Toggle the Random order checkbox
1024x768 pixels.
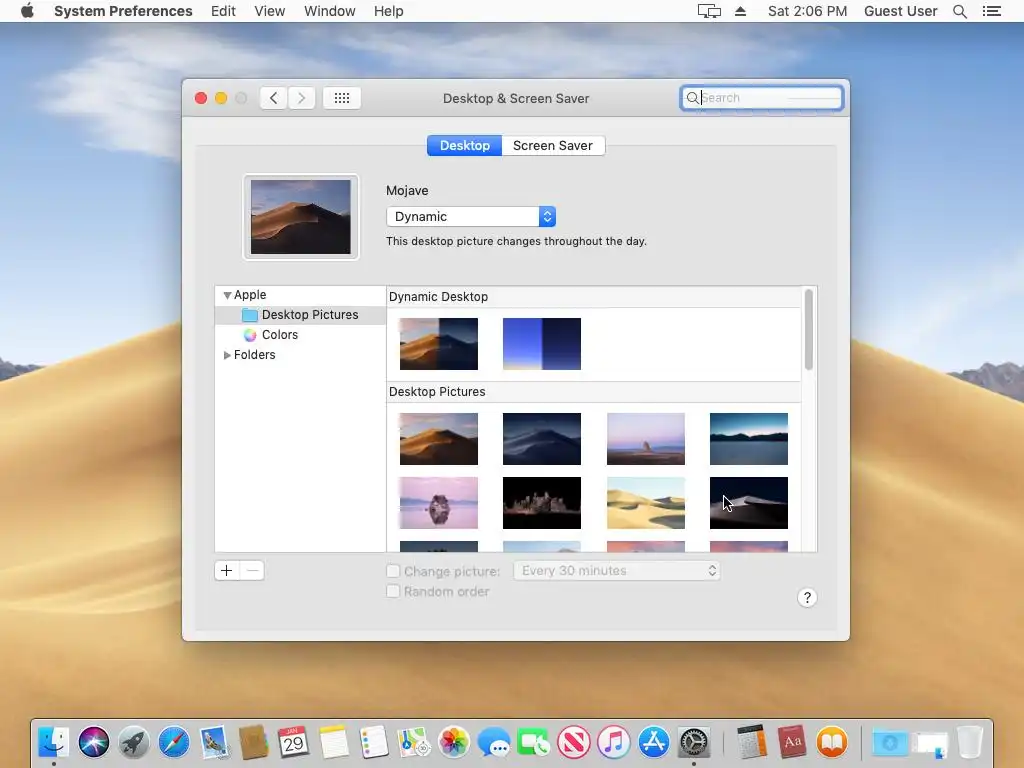click(x=393, y=592)
